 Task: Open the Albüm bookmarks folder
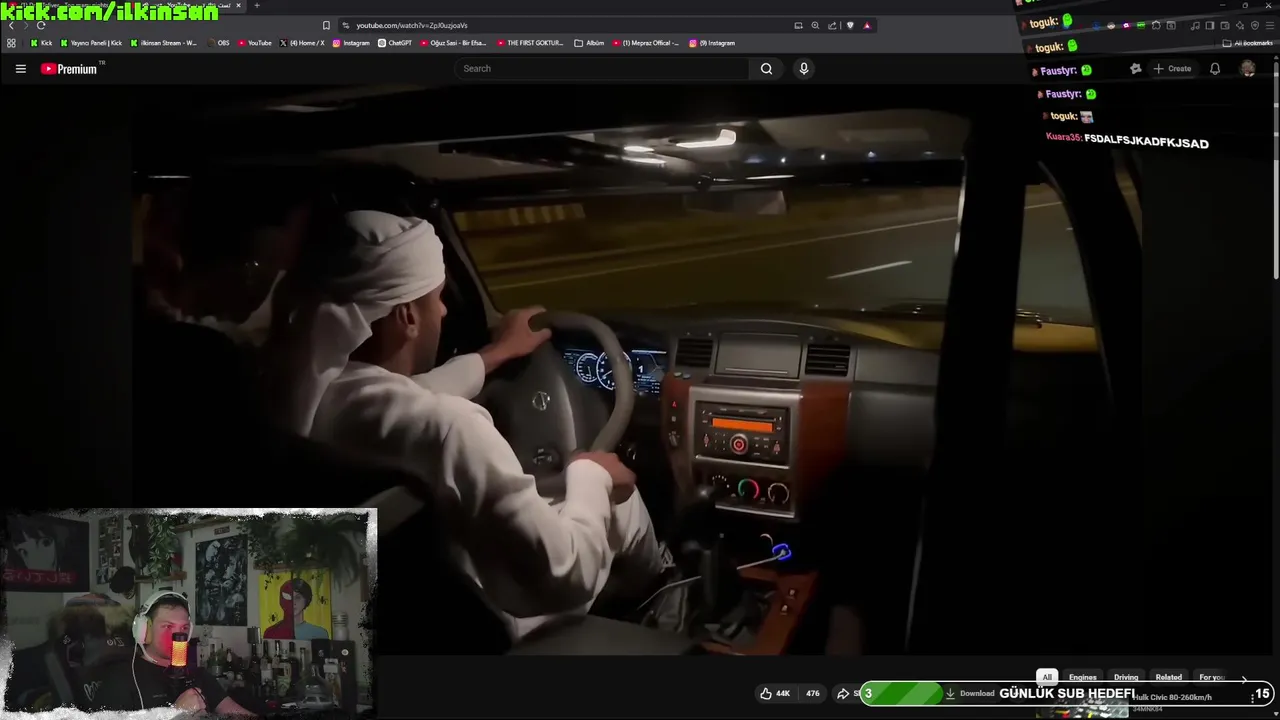590,43
